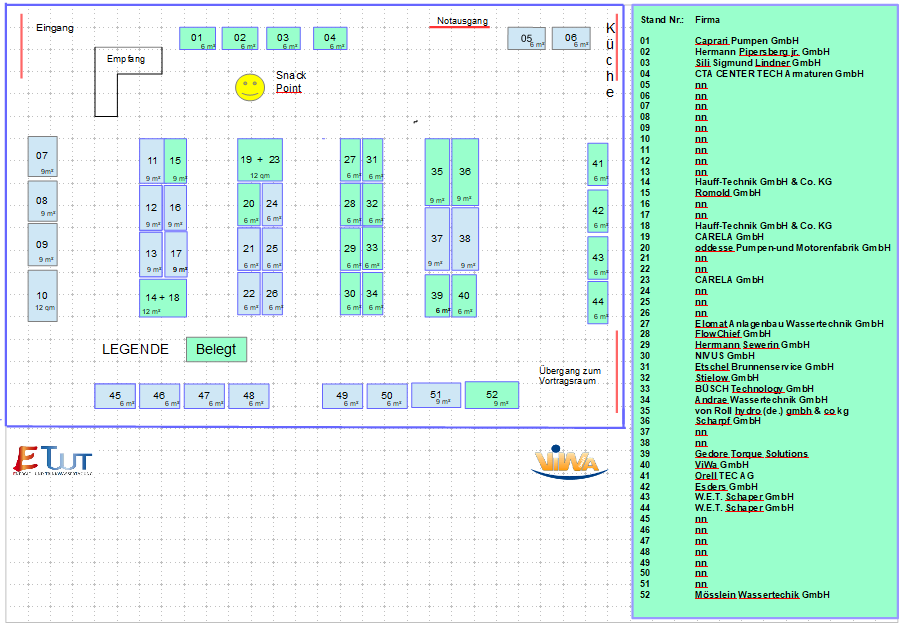Click von Roll hydro entry

pos(772,411)
